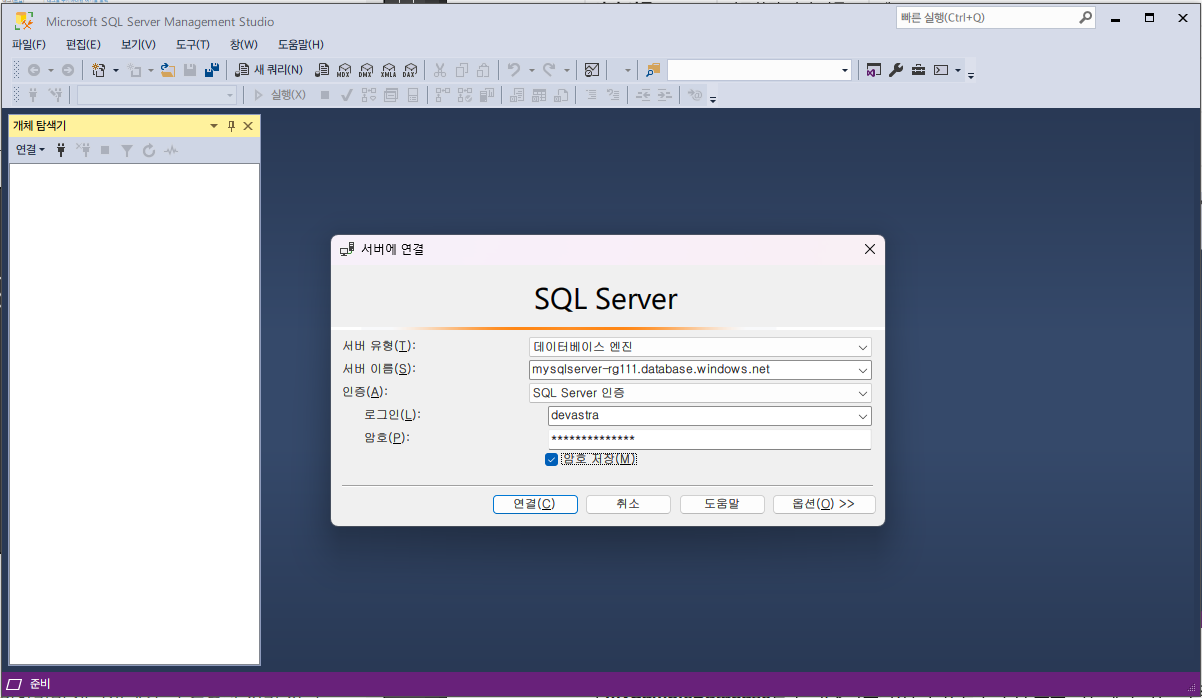Open a DAX query icon

409,70
